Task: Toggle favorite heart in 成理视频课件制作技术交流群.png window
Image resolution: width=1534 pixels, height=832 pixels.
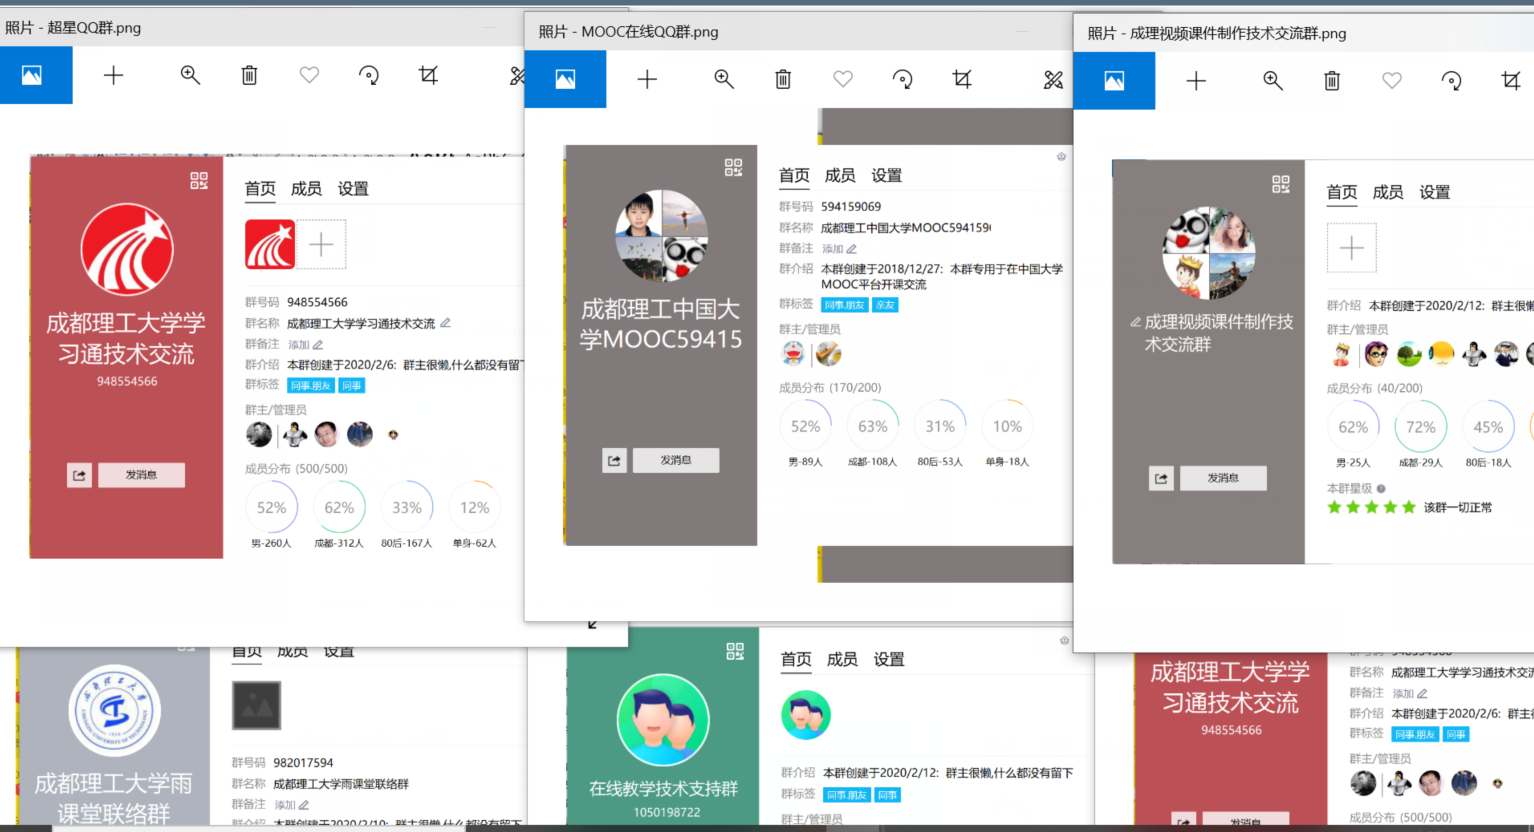Action: (x=1392, y=81)
